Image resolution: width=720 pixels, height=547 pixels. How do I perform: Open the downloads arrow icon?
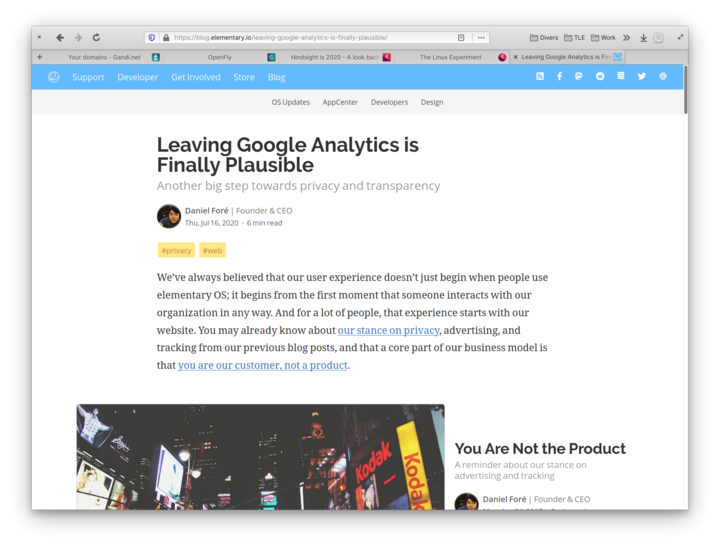(643, 38)
